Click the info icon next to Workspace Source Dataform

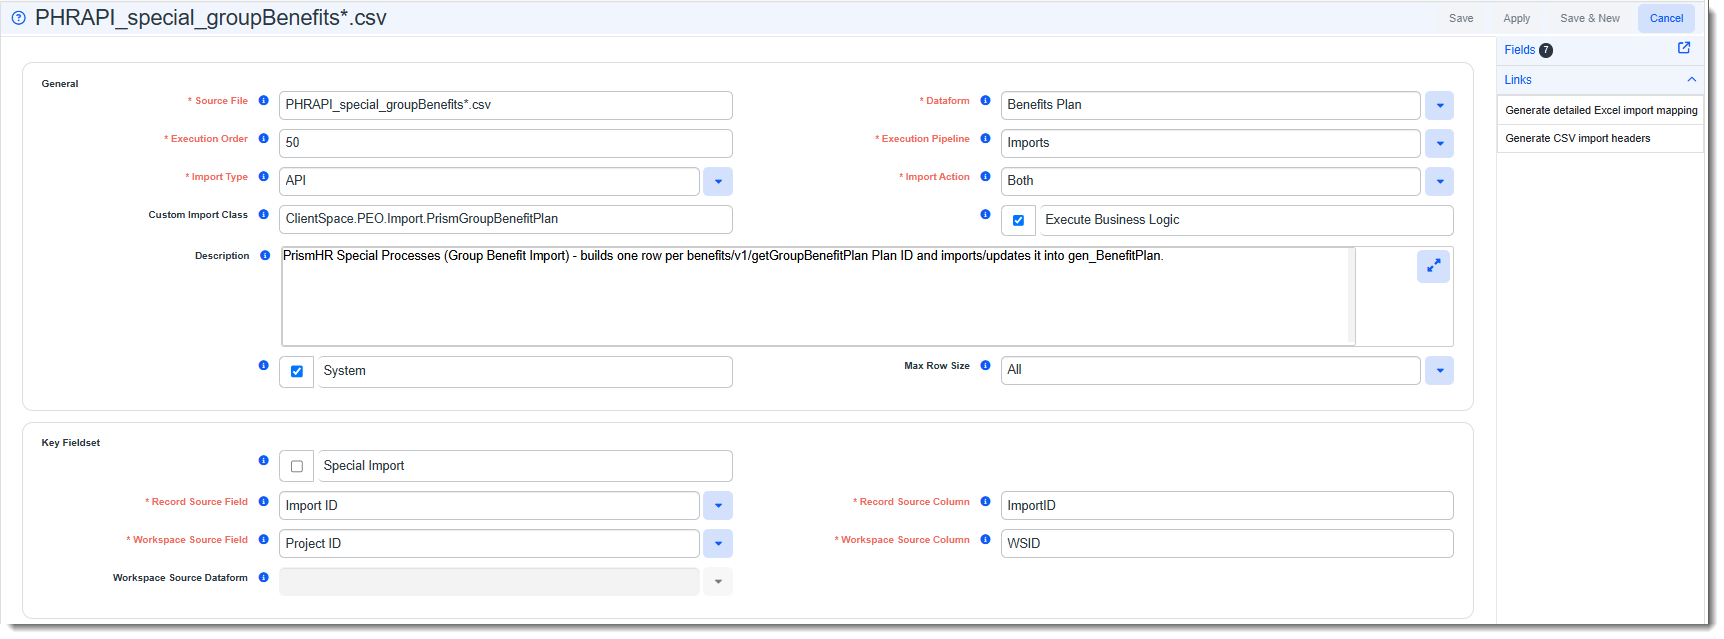tap(264, 577)
